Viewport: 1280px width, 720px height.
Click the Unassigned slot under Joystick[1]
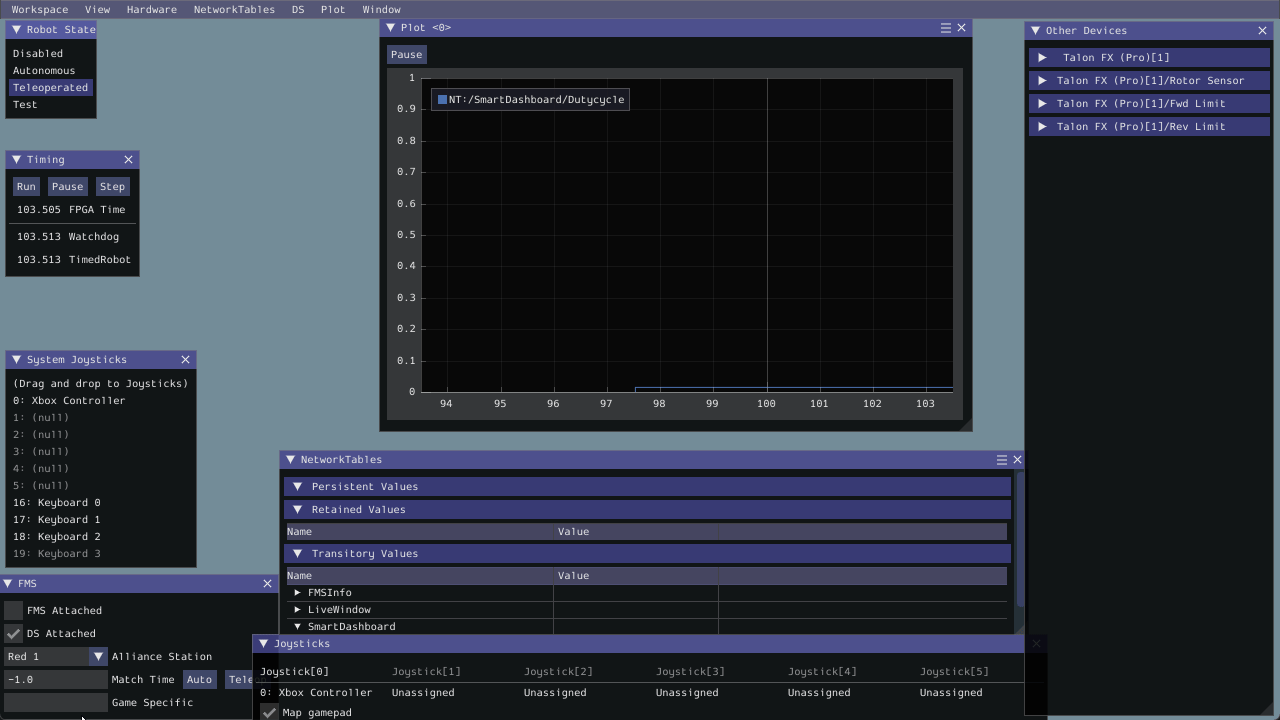(x=423, y=692)
